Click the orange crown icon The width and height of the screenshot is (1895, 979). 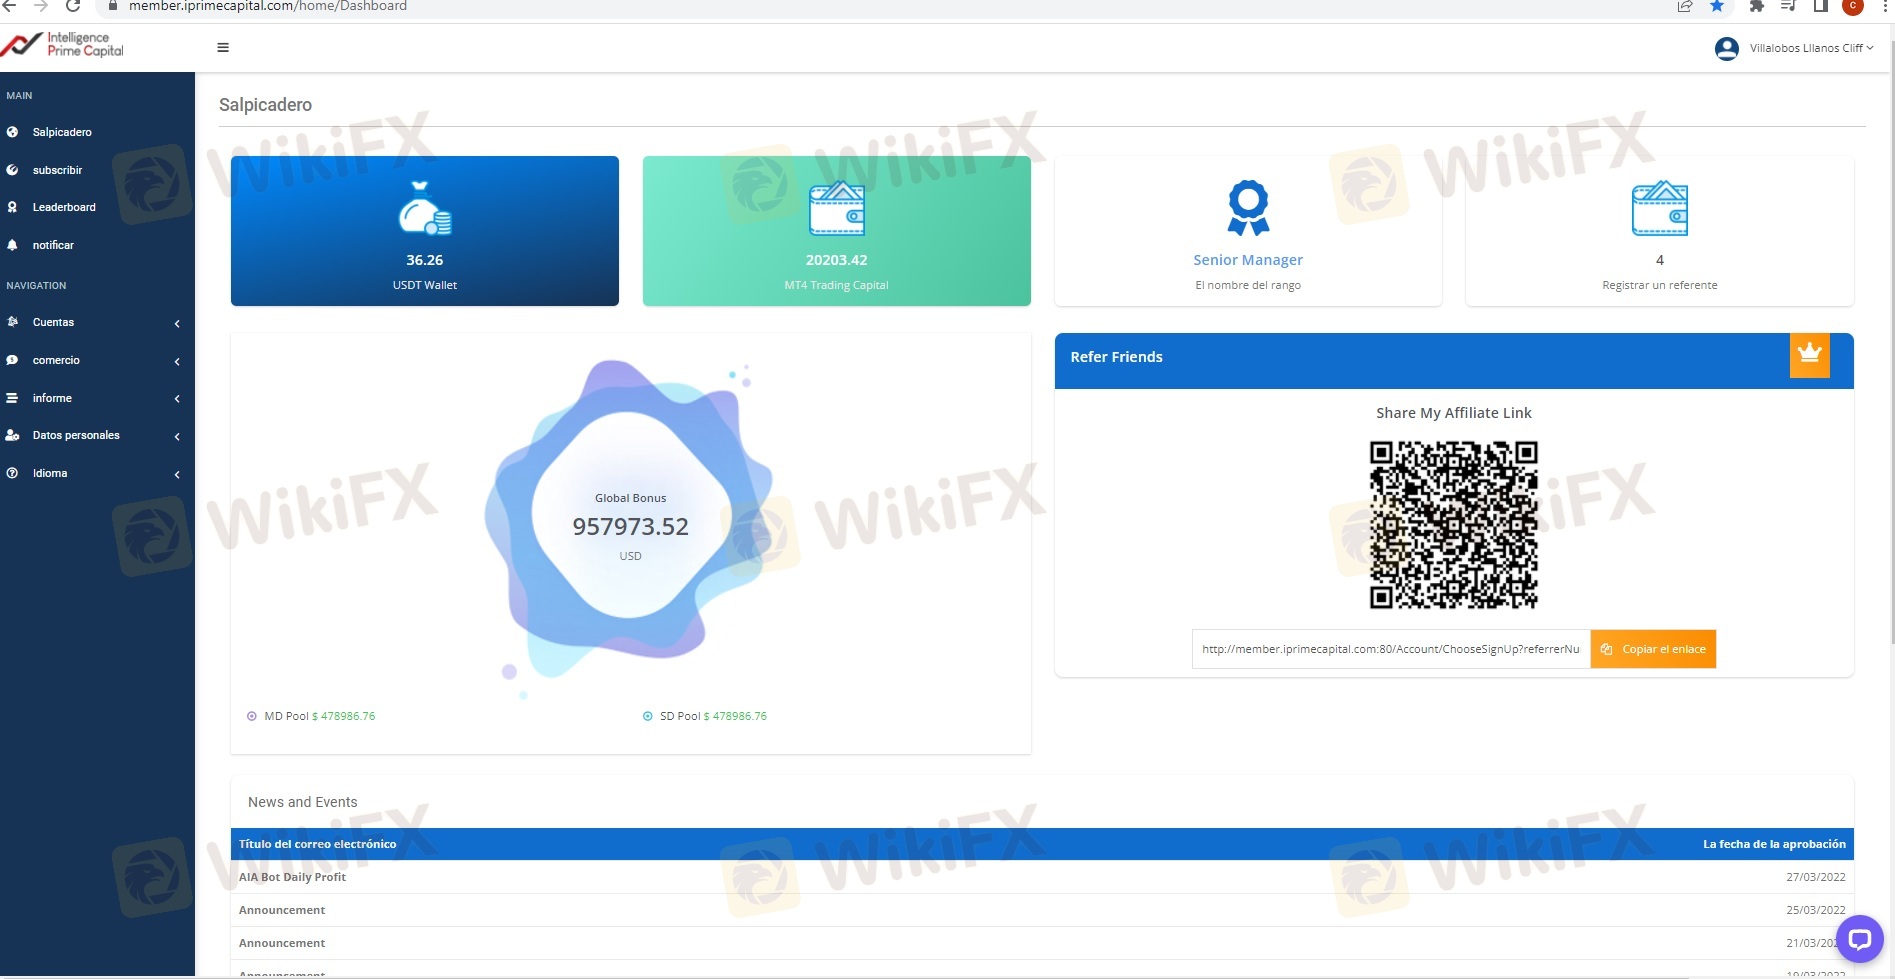pos(1809,355)
